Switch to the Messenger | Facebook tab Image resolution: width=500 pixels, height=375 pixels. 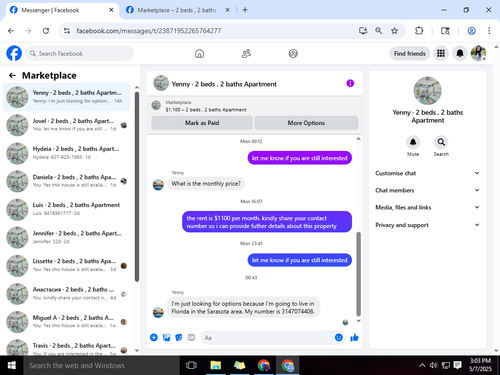(x=62, y=10)
